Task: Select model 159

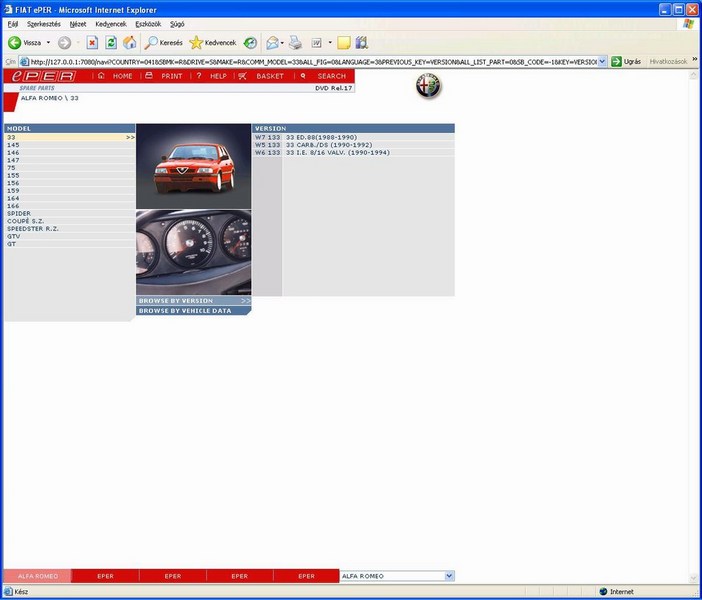Action: [x=69, y=191]
